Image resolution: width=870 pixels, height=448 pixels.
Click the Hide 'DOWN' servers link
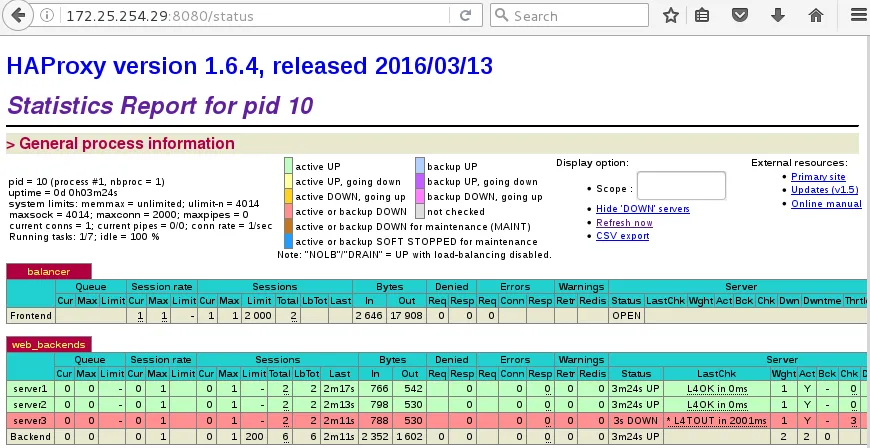643,209
